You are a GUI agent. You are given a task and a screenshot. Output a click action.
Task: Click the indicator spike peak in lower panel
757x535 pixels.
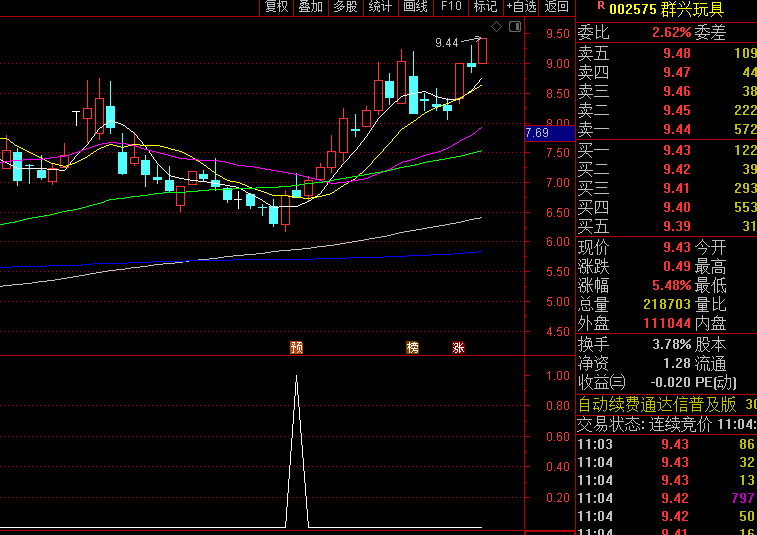(296, 376)
